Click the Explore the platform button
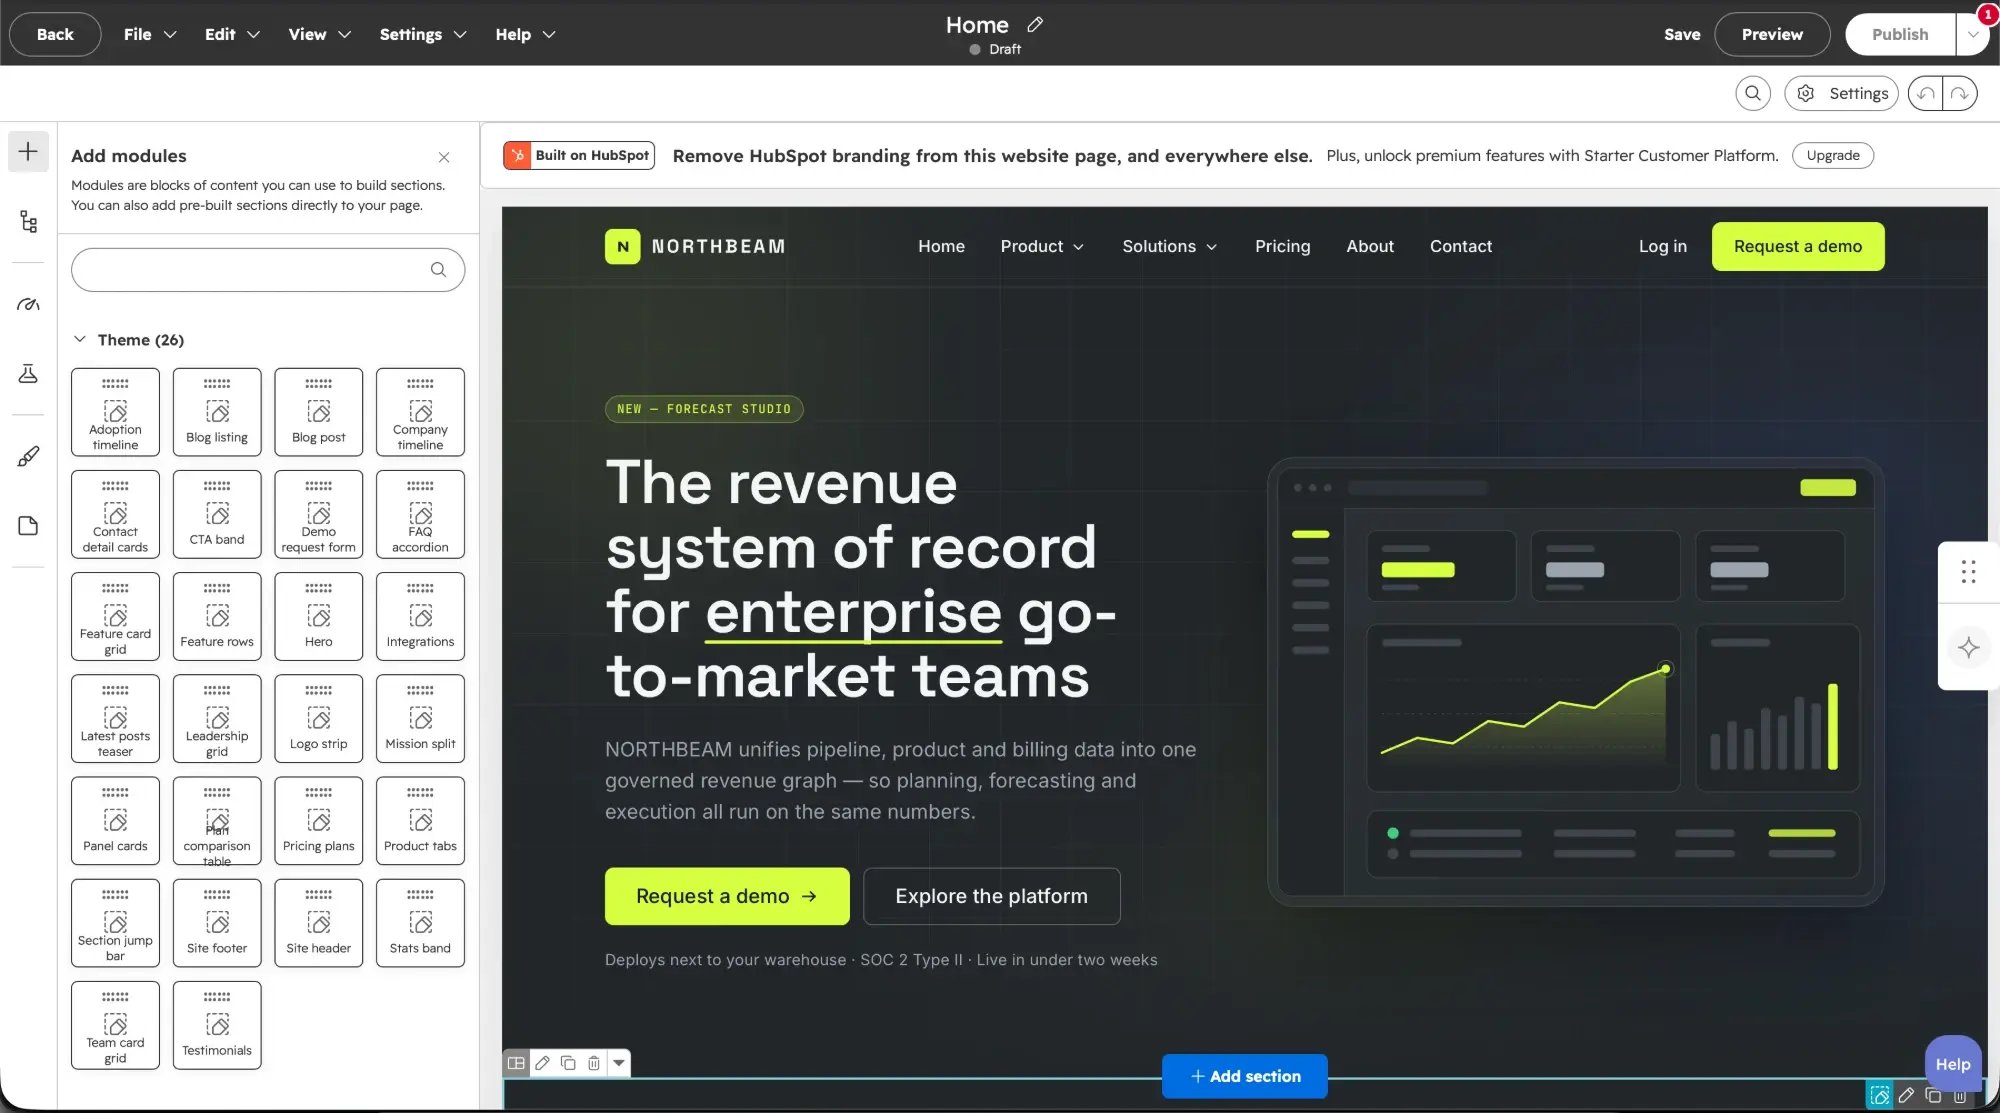The image size is (2000, 1113). (x=991, y=896)
